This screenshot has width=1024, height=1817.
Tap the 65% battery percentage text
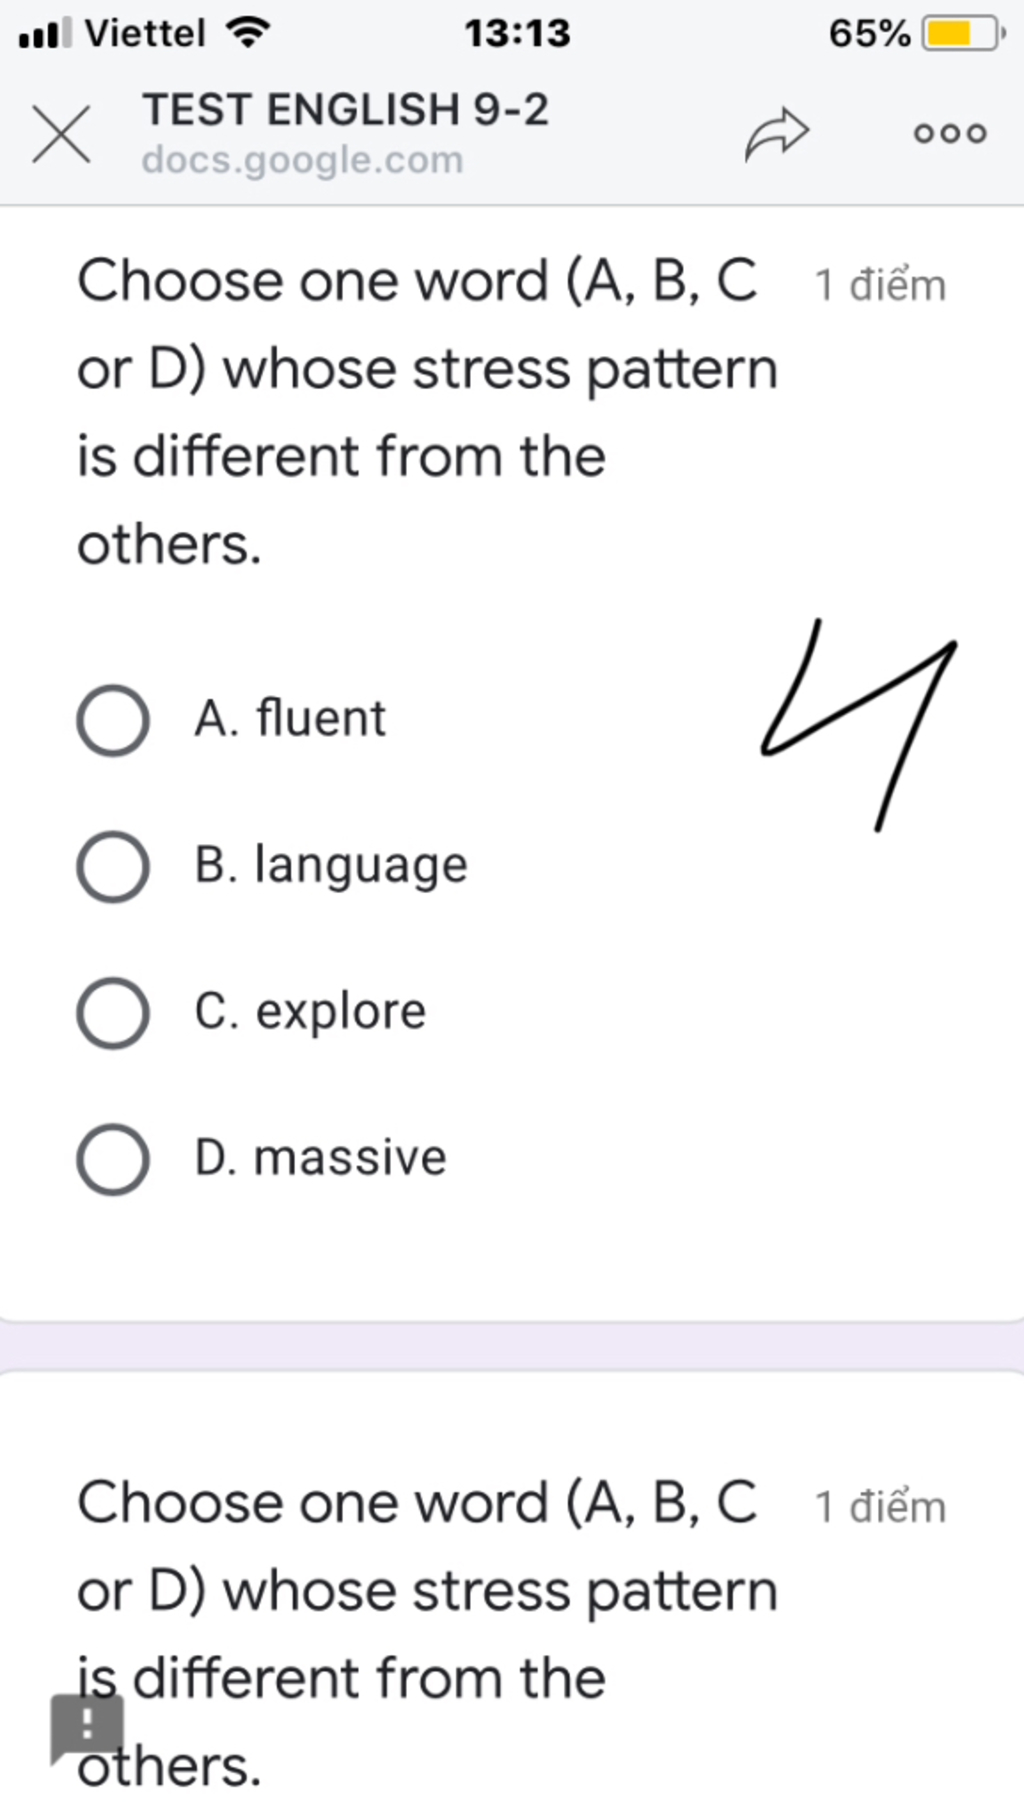tap(869, 34)
